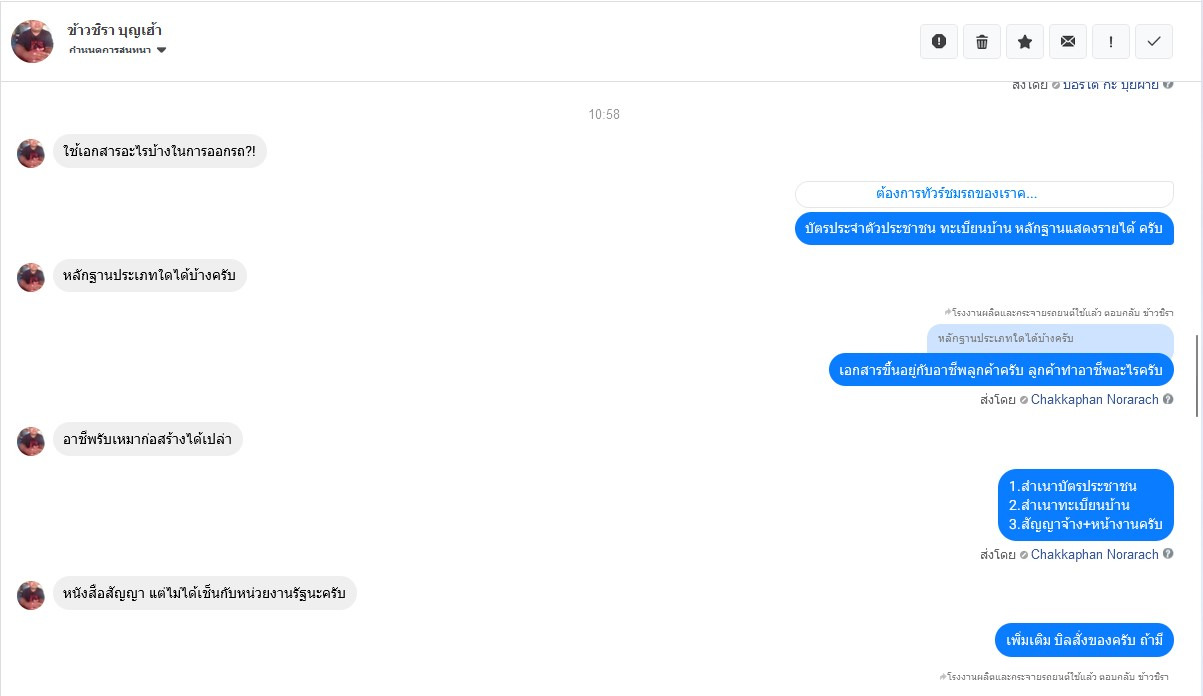The width and height of the screenshot is (1203, 696).
Task: Mark conversation as done checkmark
Action: (x=1154, y=41)
